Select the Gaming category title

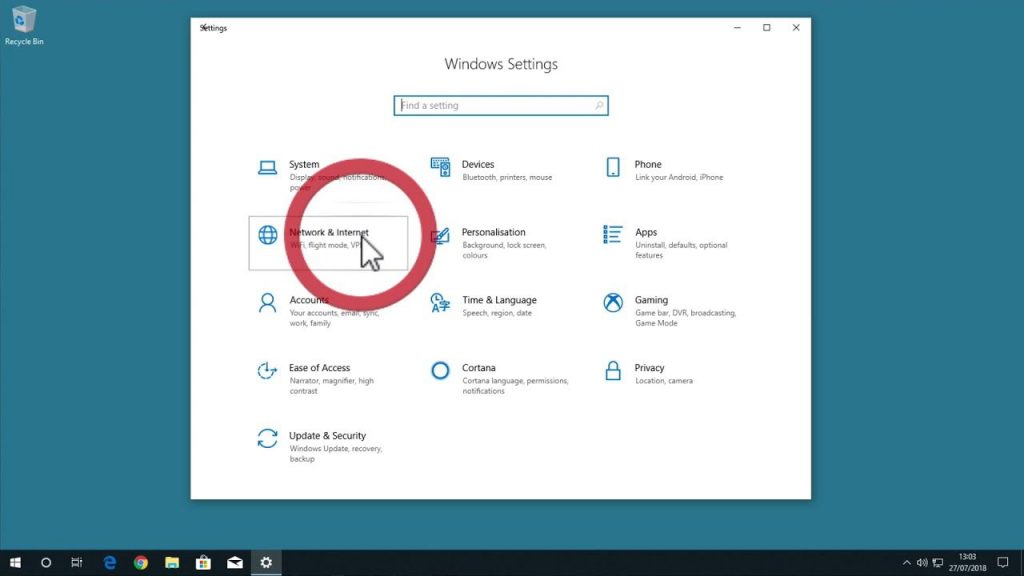[x=651, y=300]
